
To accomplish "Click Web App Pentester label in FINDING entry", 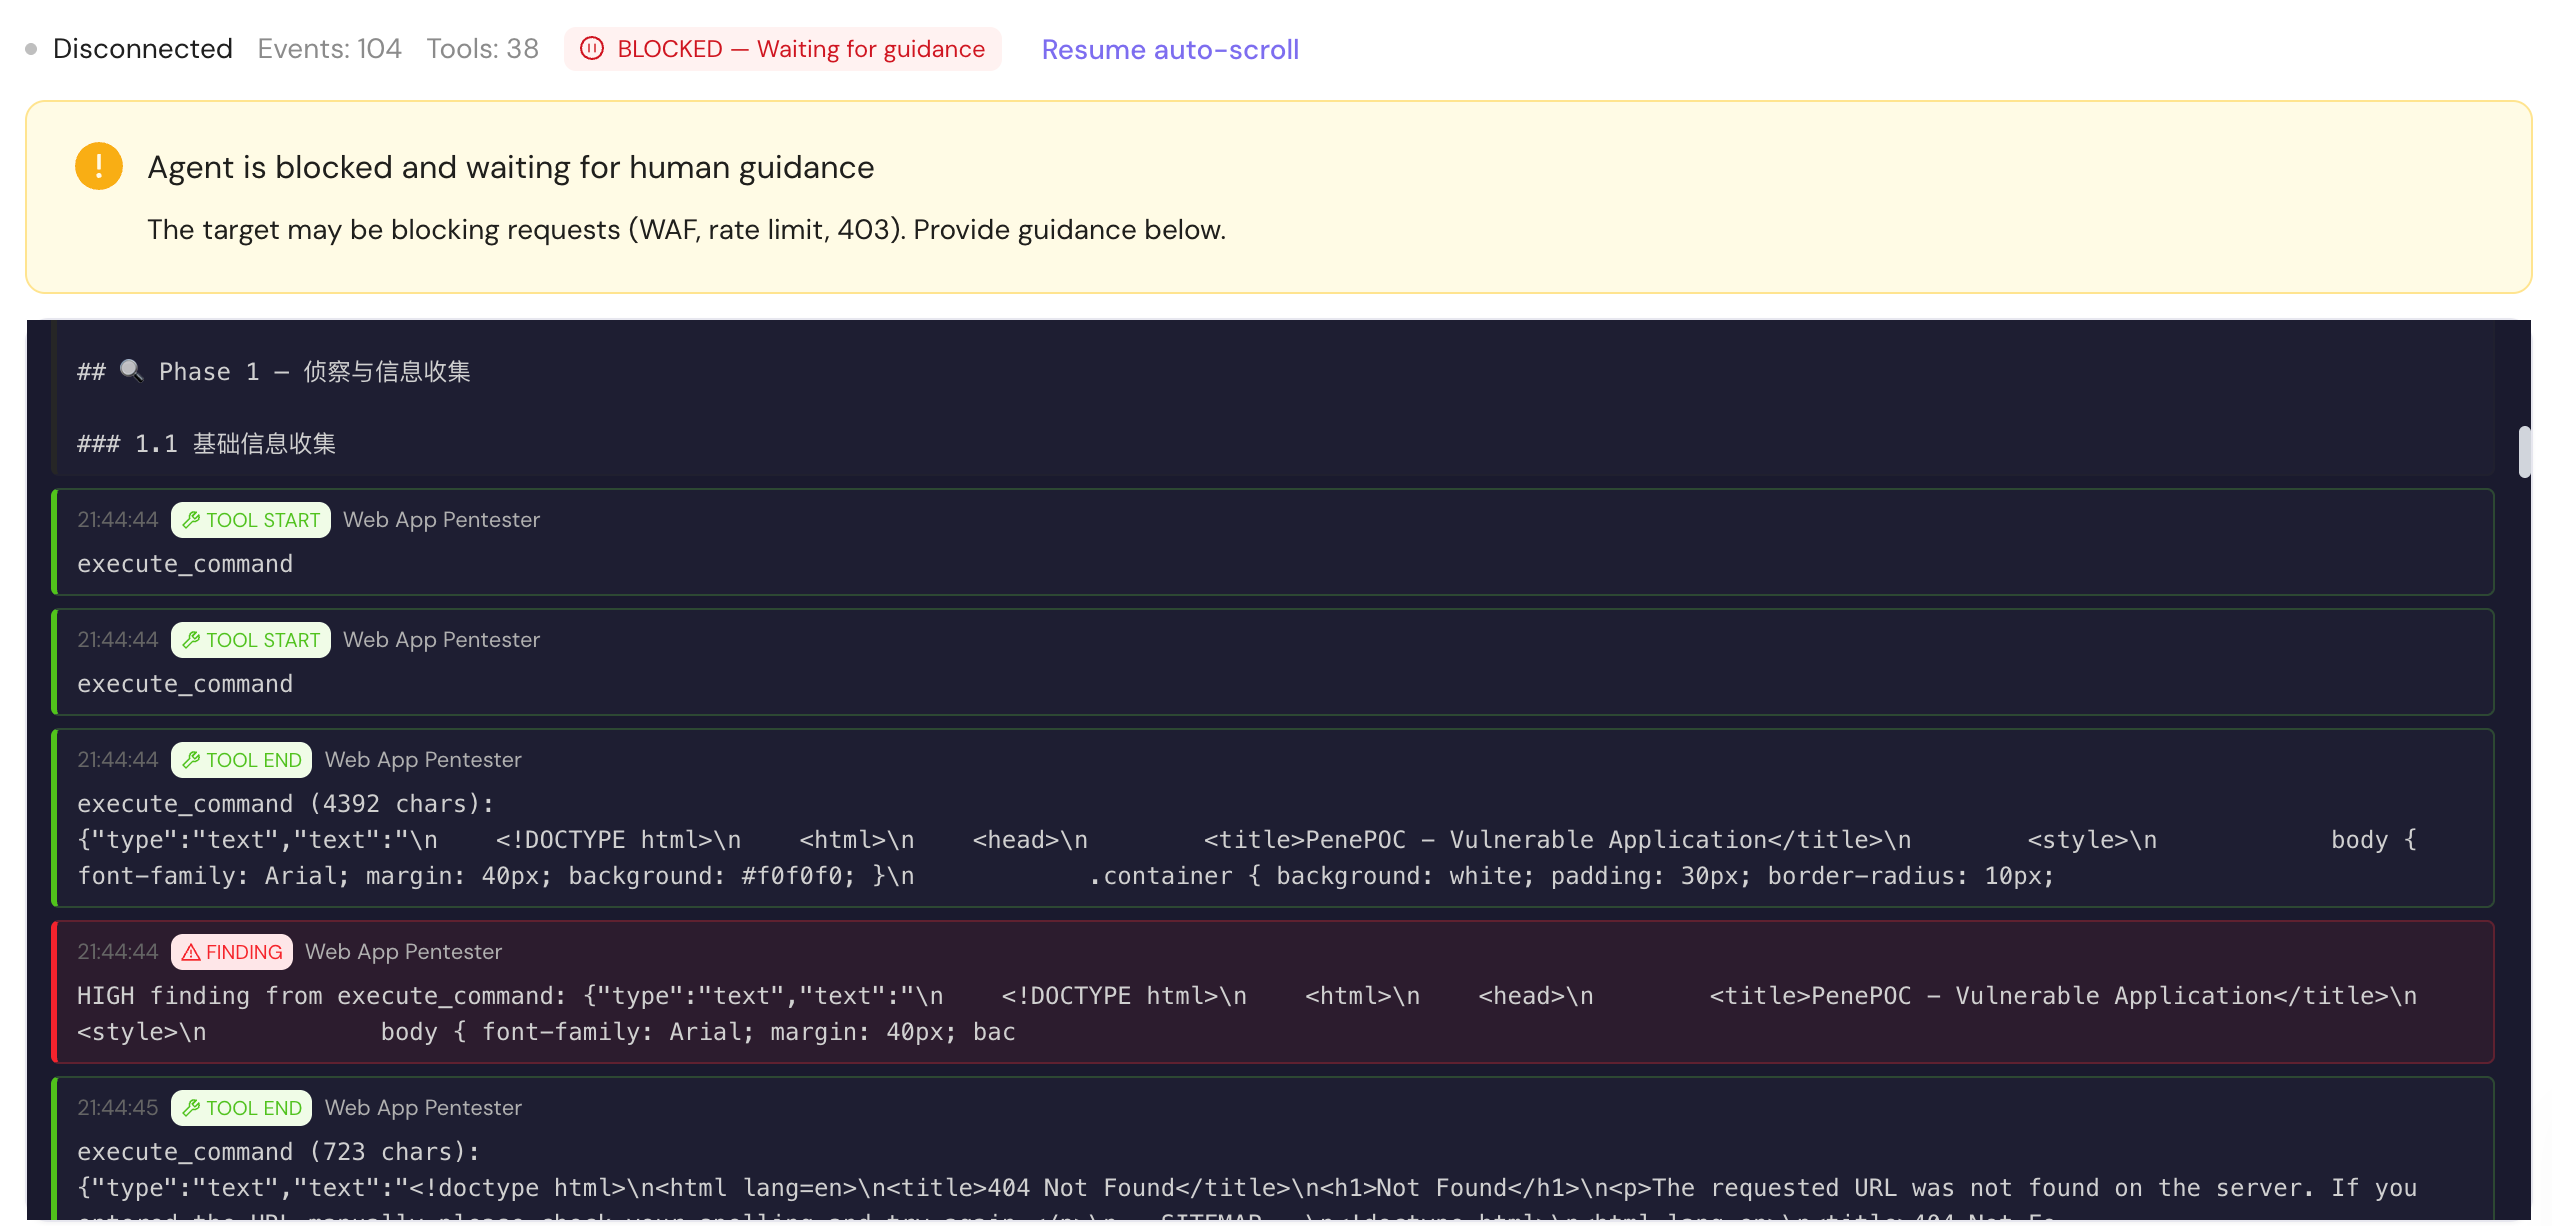I will [x=403, y=952].
